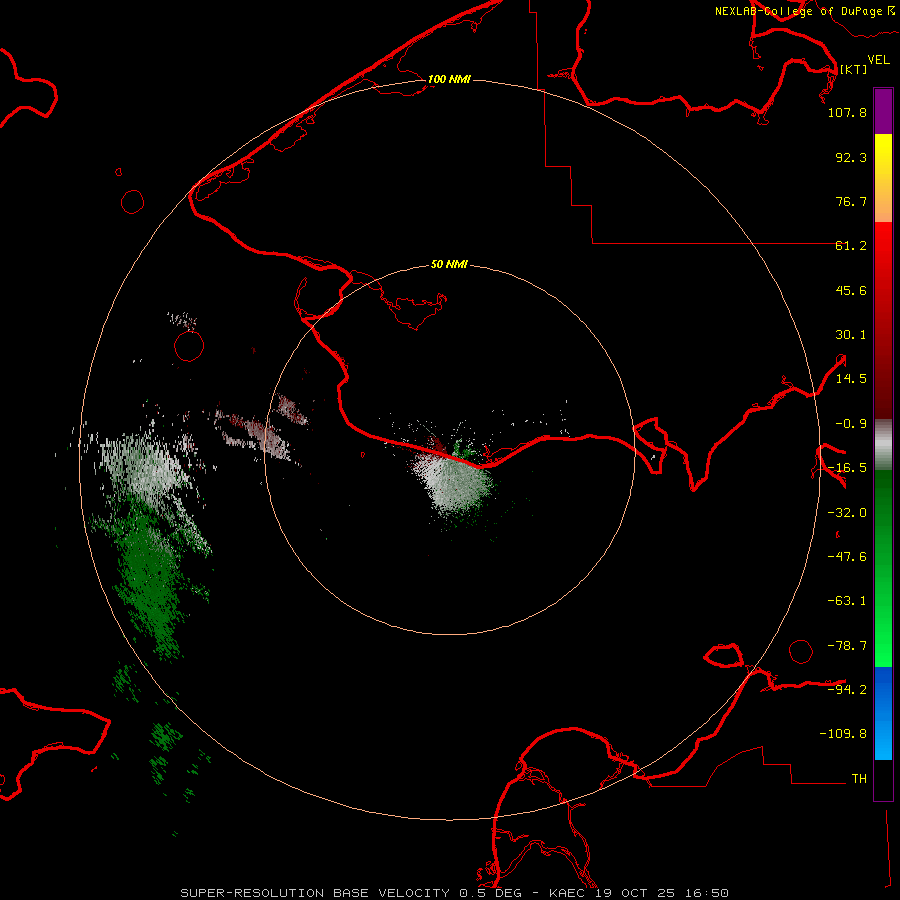Click the 61.2 velocity scale value
This screenshot has width=900, height=900.
pos(851,246)
